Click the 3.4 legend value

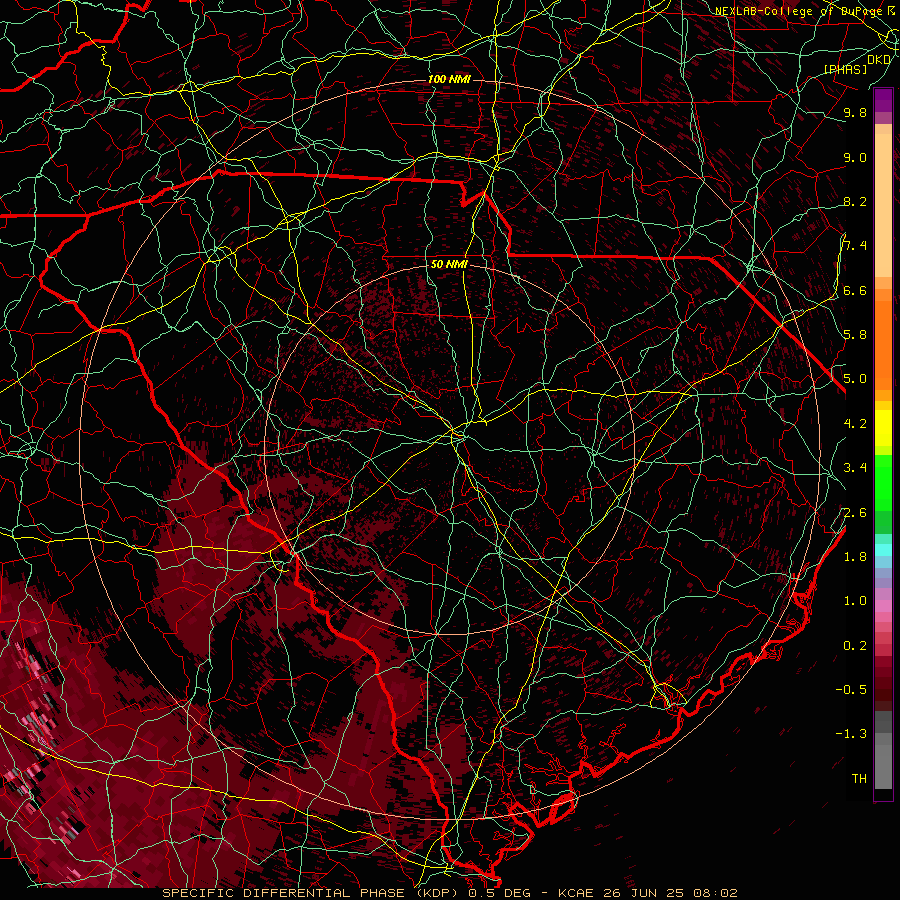(855, 467)
